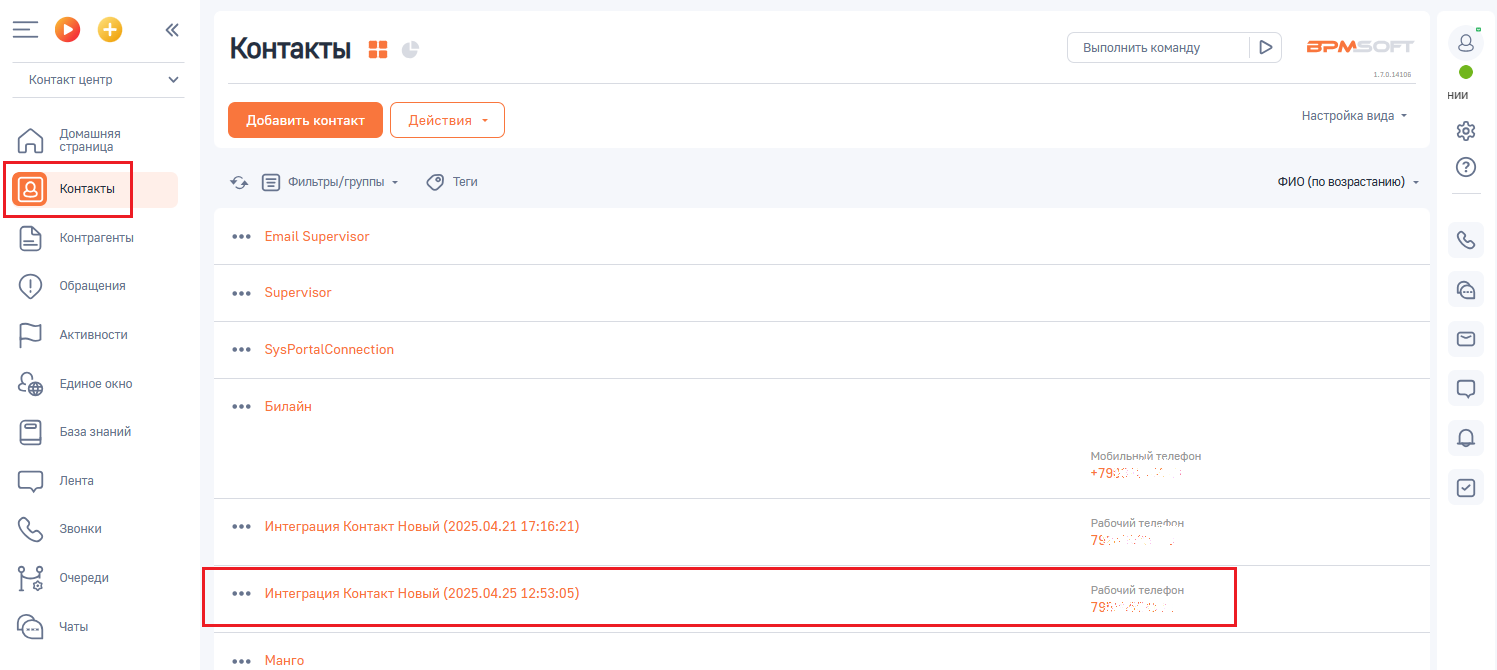Click the orange play process button
Image resolution: width=1497 pixels, height=670 pixels.
pyautogui.click(x=67, y=30)
